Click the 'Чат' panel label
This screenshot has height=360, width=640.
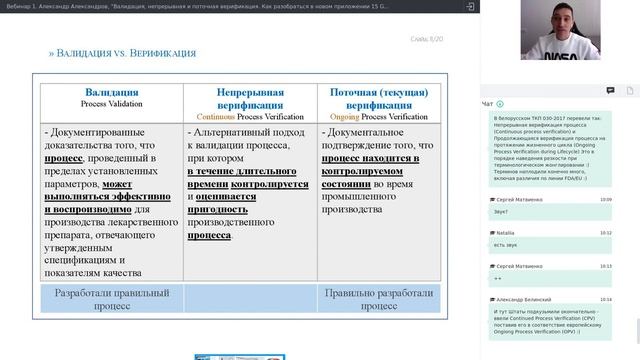coord(487,104)
